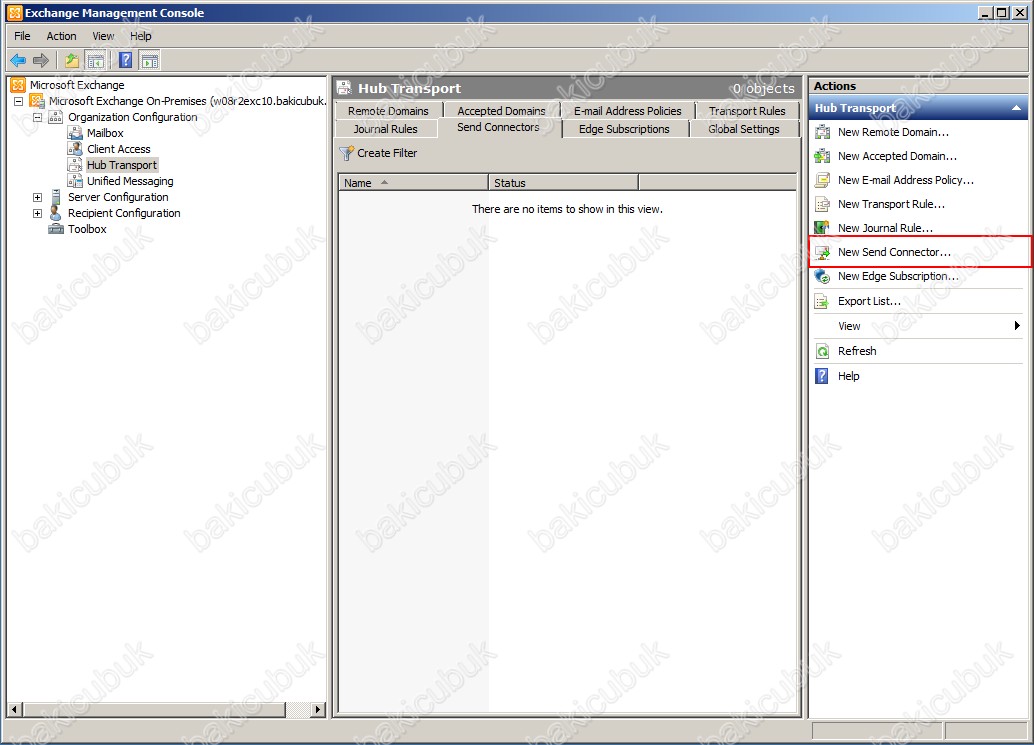Click the tree pane horizontal scrollbar thumb
Screen dimensions: 1034x745
[x=154, y=709]
